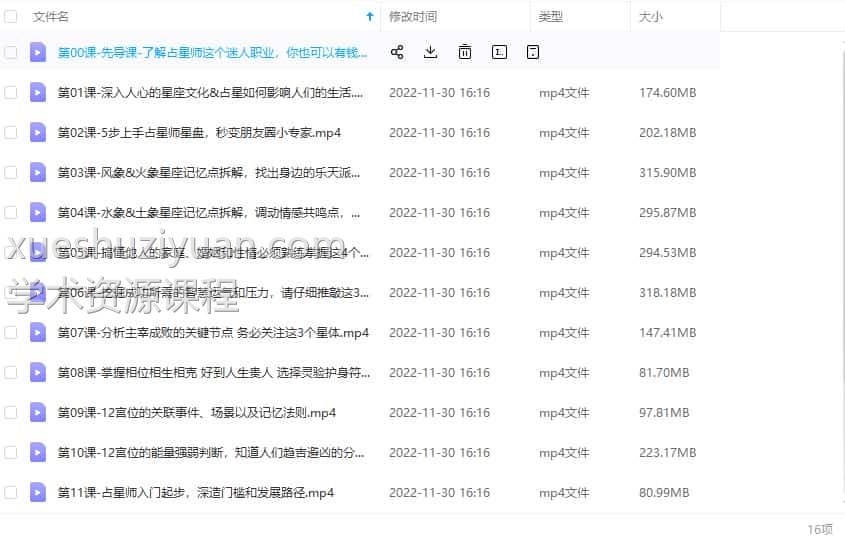The width and height of the screenshot is (845, 541).
Task: Select the checkbox next to 第07课
Action: 11,332
